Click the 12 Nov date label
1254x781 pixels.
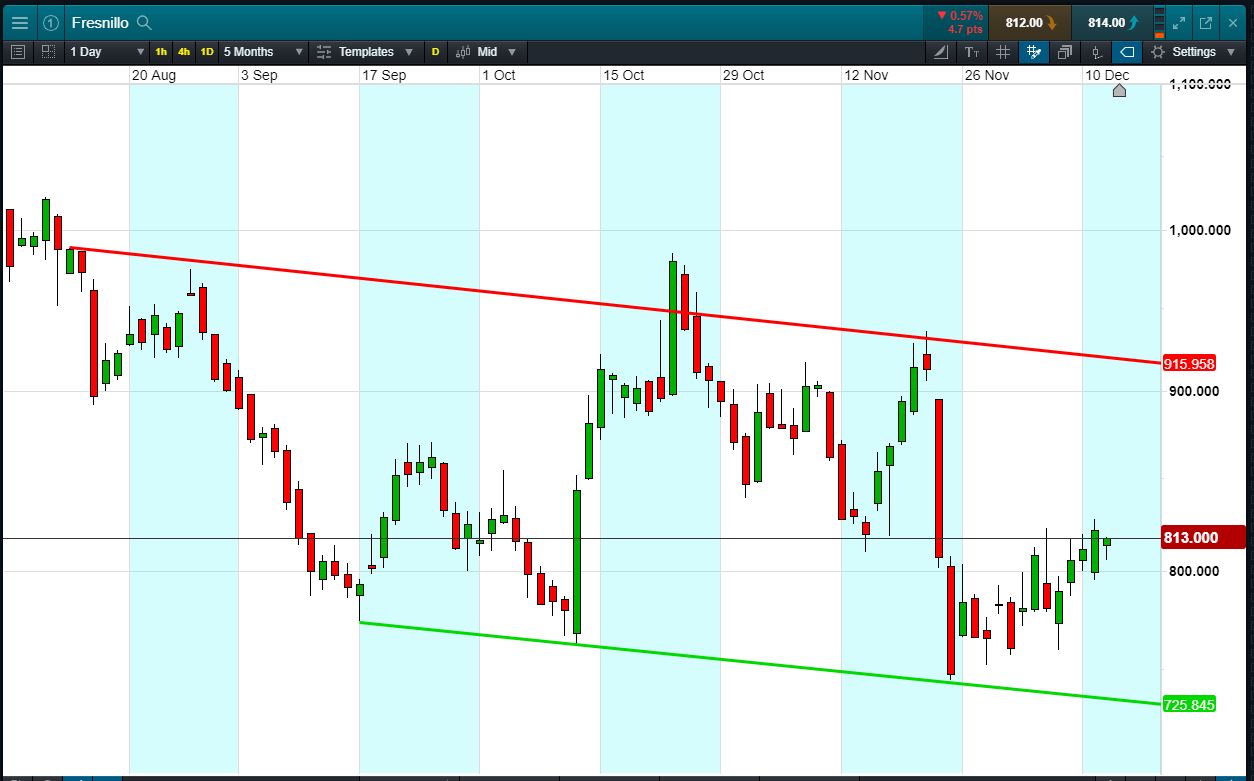(866, 75)
